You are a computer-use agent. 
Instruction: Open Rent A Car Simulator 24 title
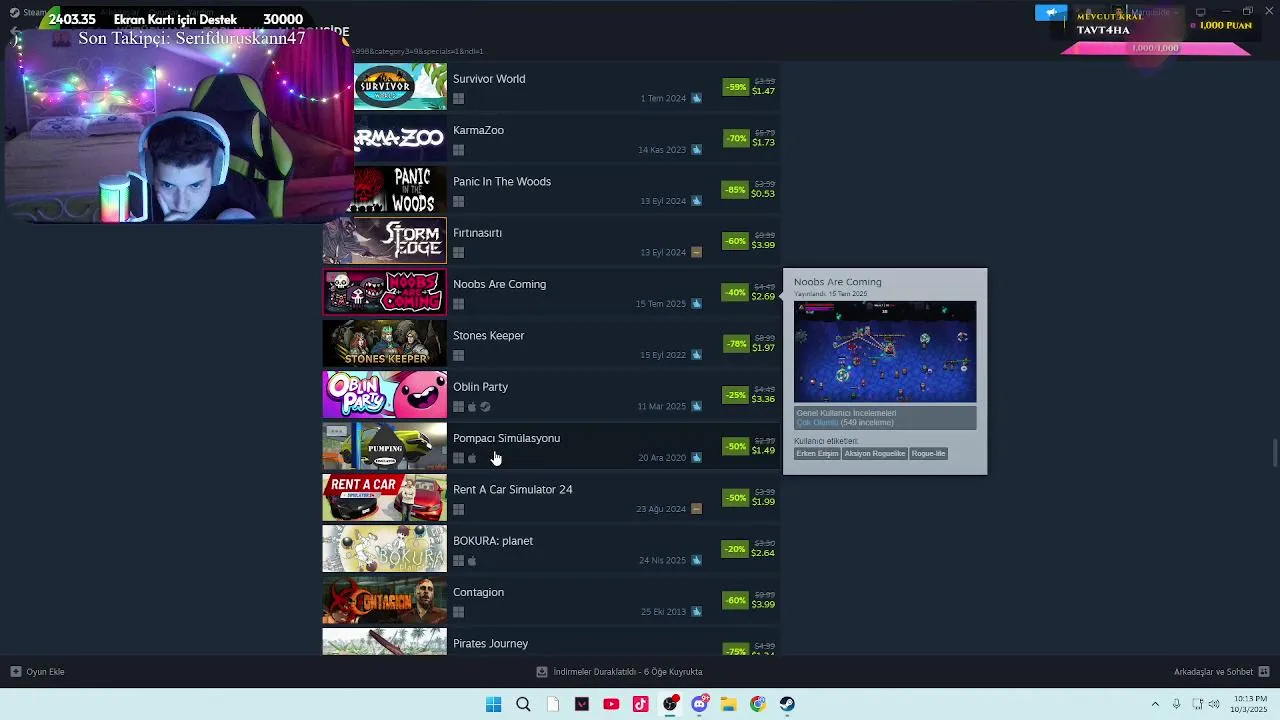(x=512, y=489)
